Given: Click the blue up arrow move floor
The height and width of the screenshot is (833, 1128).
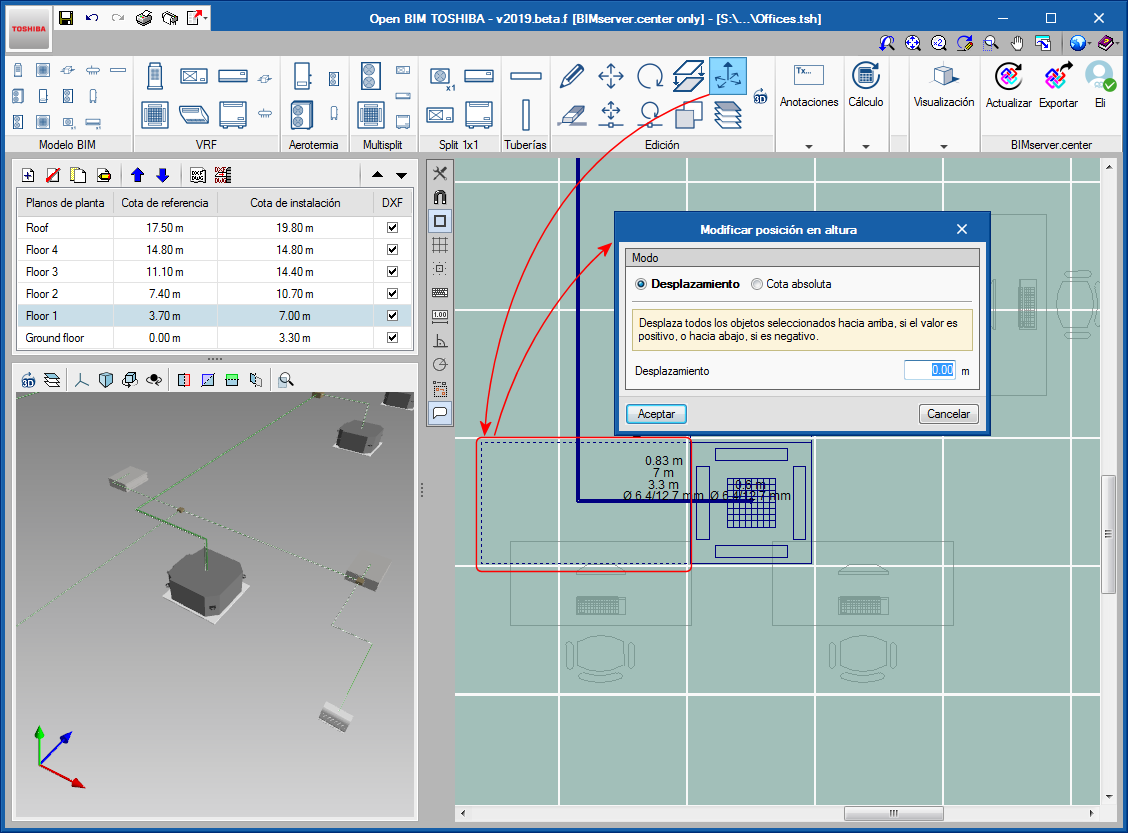Looking at the screenshot, I should 137,175.
